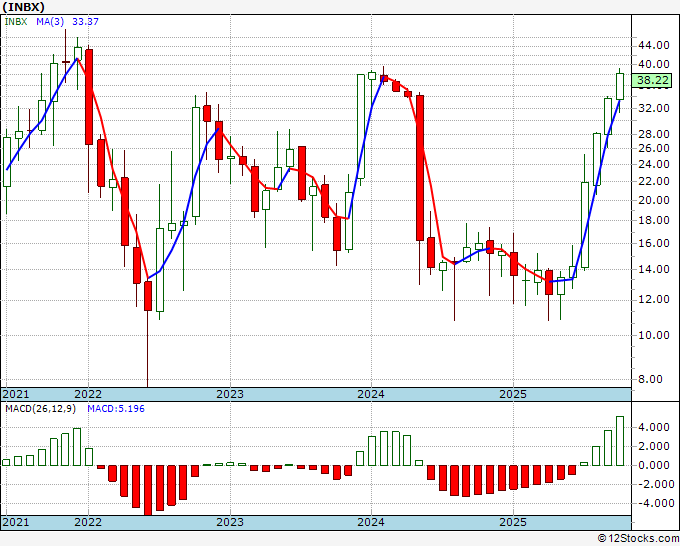Click the MACD:5.196 value label

[x=116, y=409]
